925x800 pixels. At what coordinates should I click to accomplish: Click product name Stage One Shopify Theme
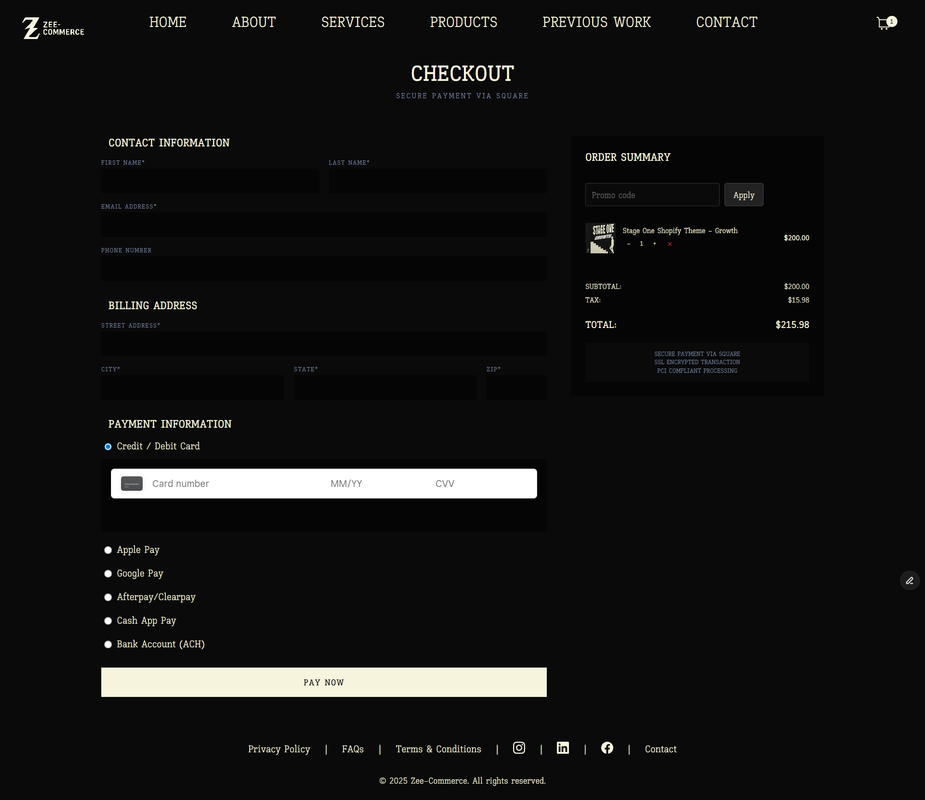[x=680, y=231]
